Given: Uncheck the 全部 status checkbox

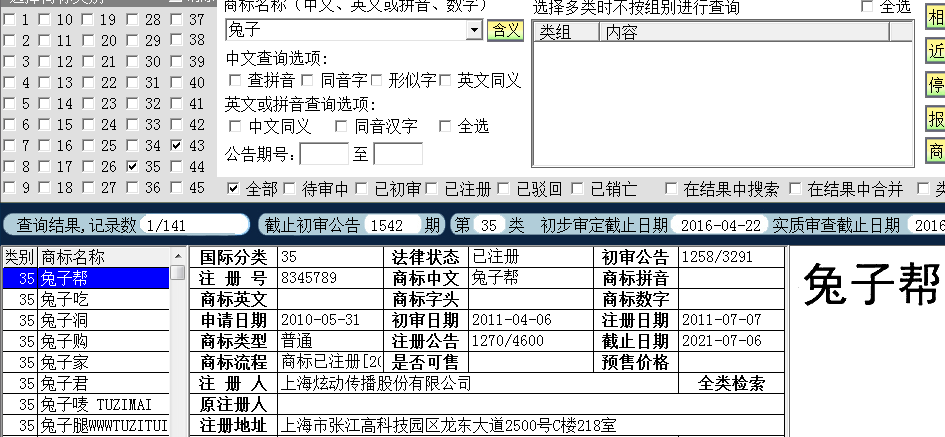Looking at the screenshot, I should 233,189.
